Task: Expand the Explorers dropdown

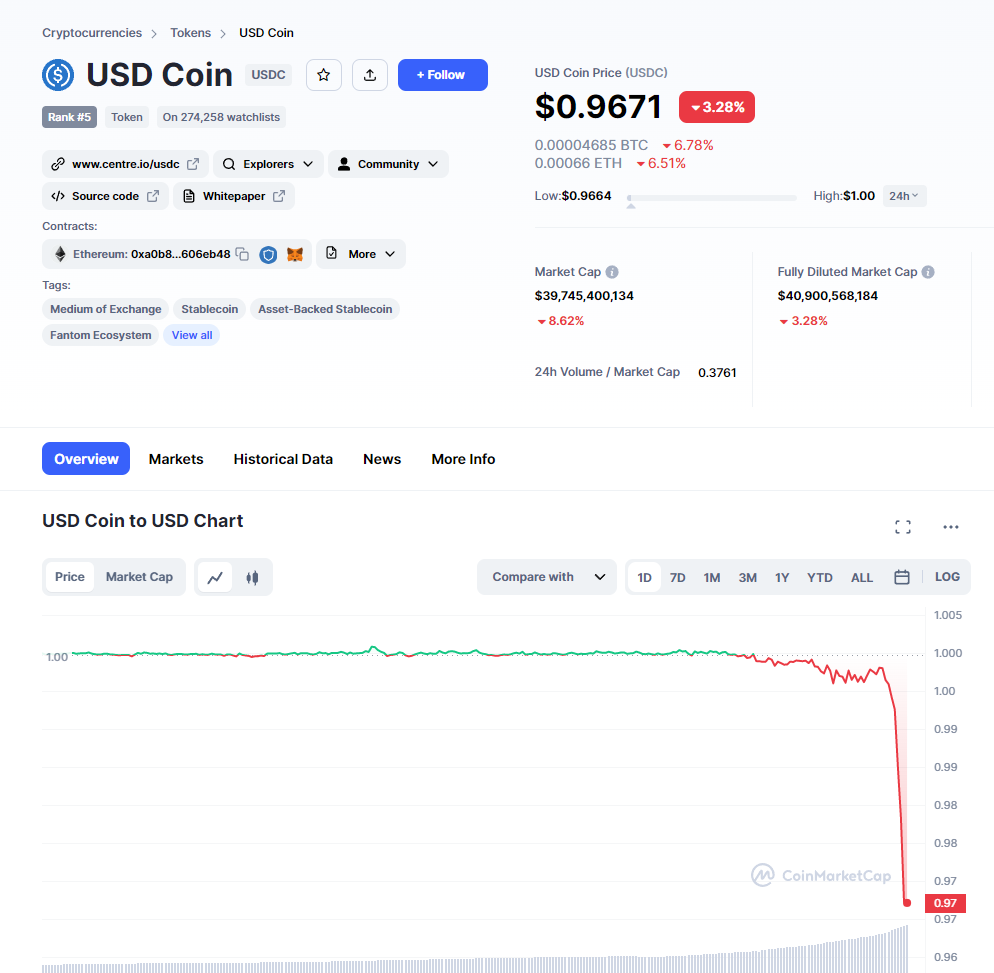Action: (268, 164)
